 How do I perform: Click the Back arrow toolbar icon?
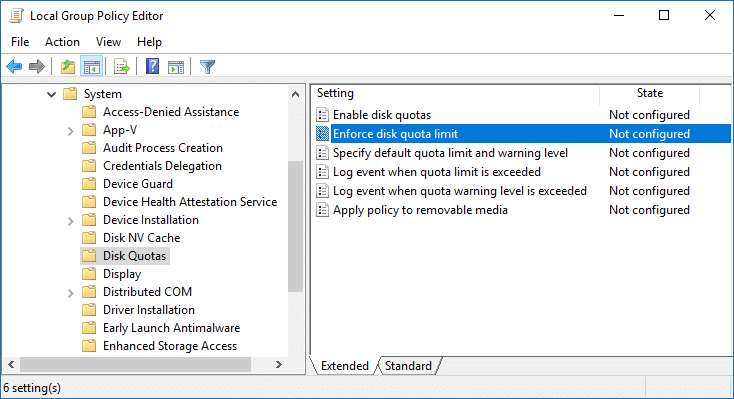pyautogui.click(x=14, y=66)
